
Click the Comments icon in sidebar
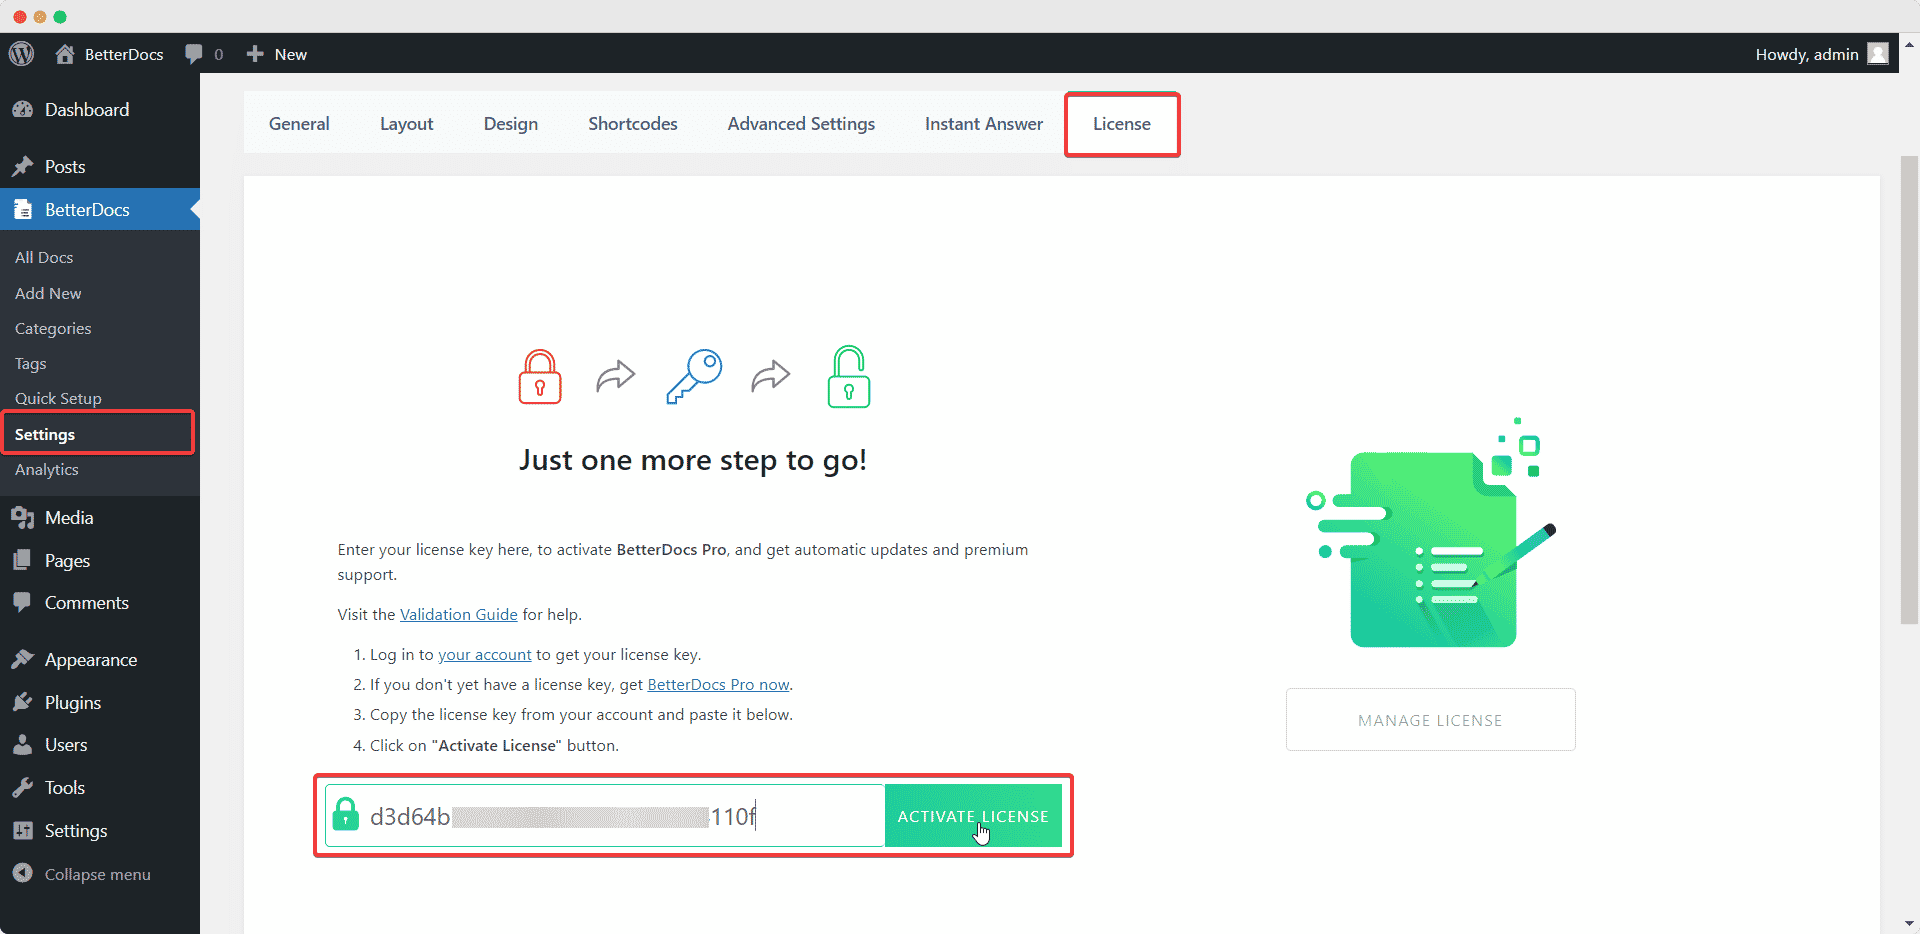pos(23,603)
